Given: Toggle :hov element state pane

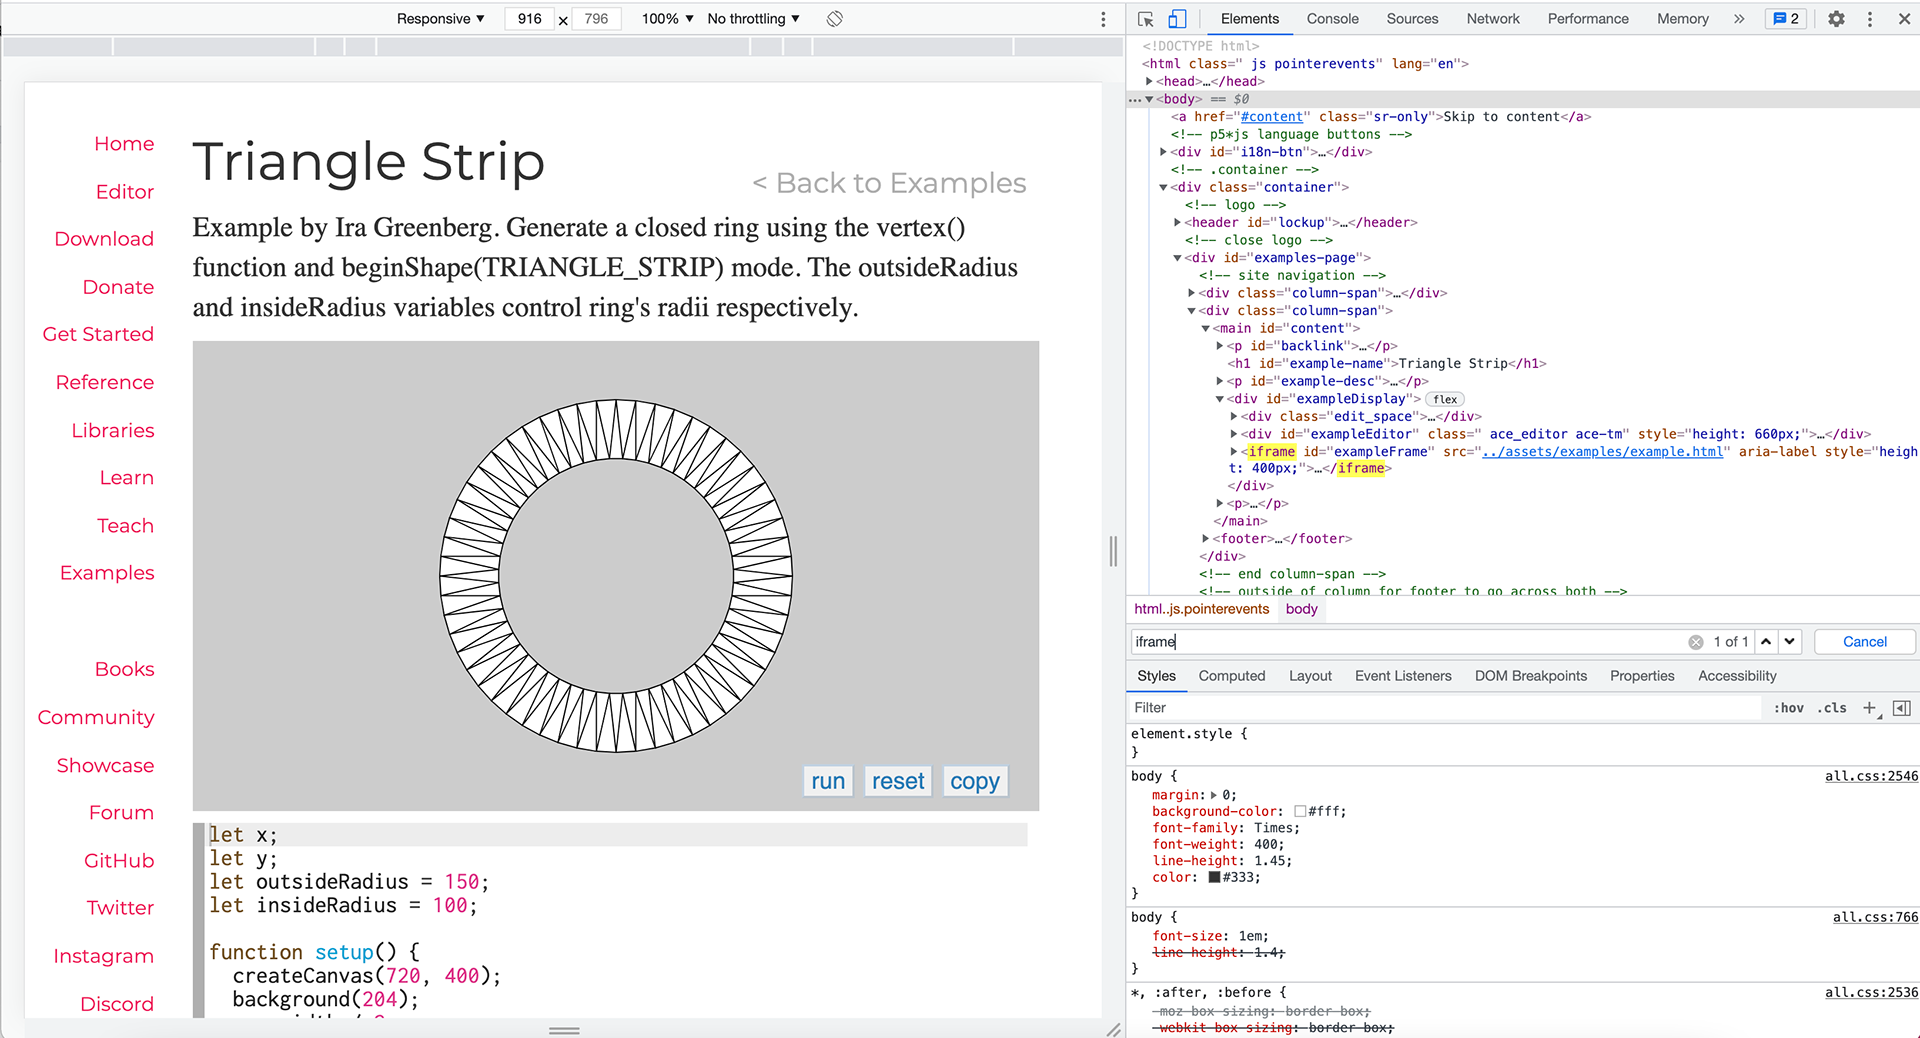Looking at the screenshot, I should click(x=1789, y=708).
